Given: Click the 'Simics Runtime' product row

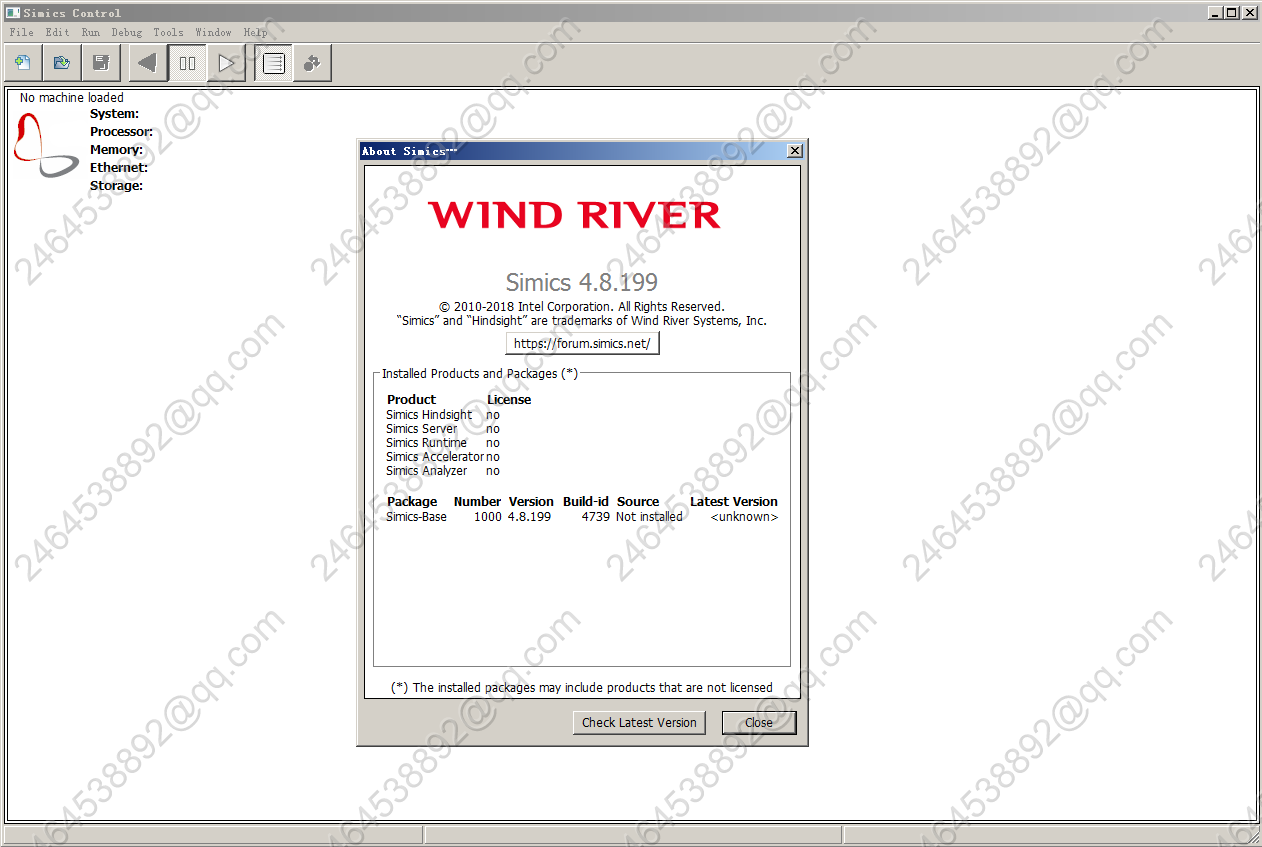Looking at the screenshot, I should tap(443, 443).
